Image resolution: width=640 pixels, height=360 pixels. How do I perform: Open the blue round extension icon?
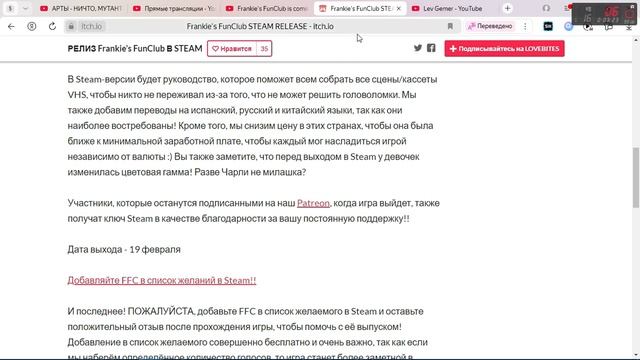pyautogui.click(x=568, y=26)
